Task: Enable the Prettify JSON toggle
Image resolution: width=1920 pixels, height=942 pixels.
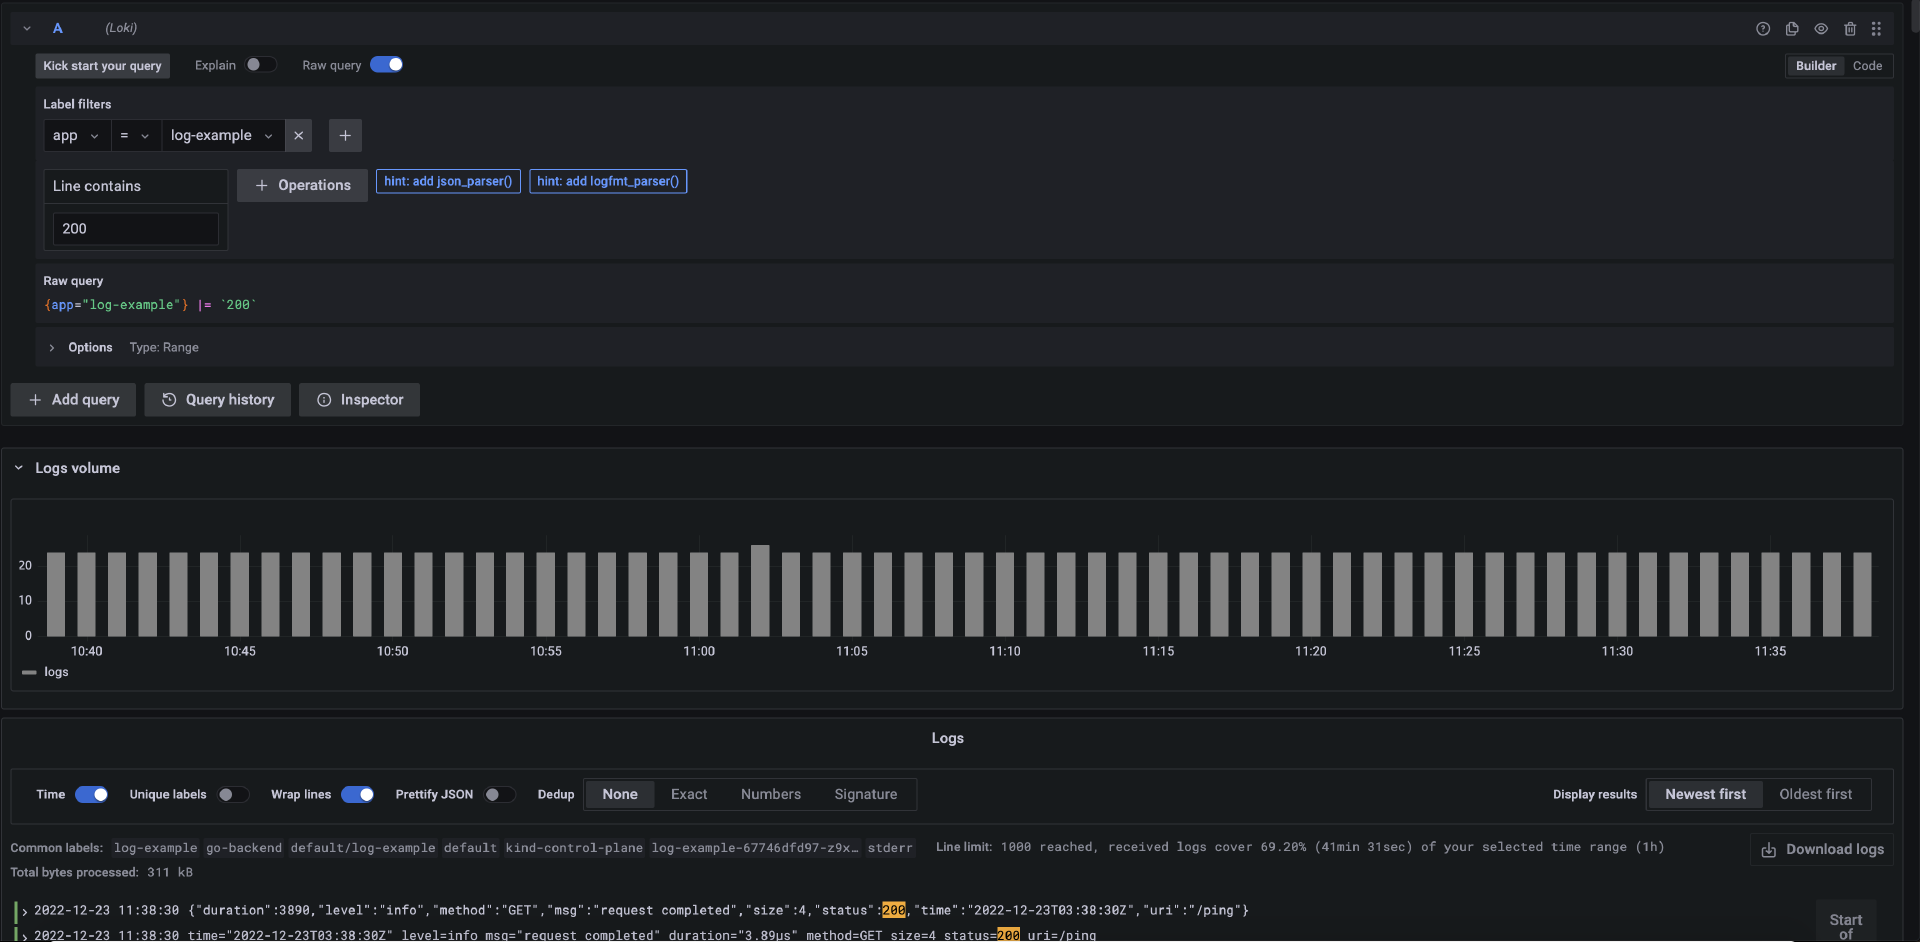Action: click(499, 795)
